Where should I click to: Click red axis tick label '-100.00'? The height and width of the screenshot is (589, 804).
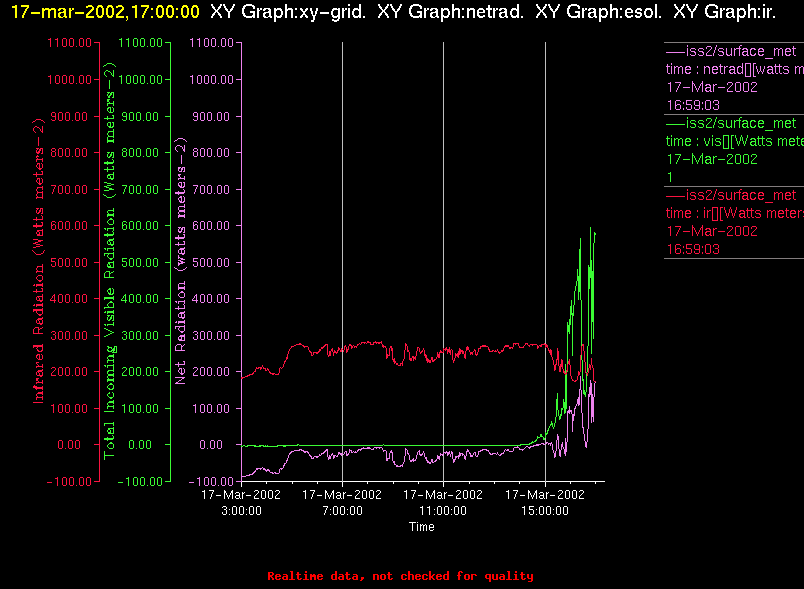(69, 482)
